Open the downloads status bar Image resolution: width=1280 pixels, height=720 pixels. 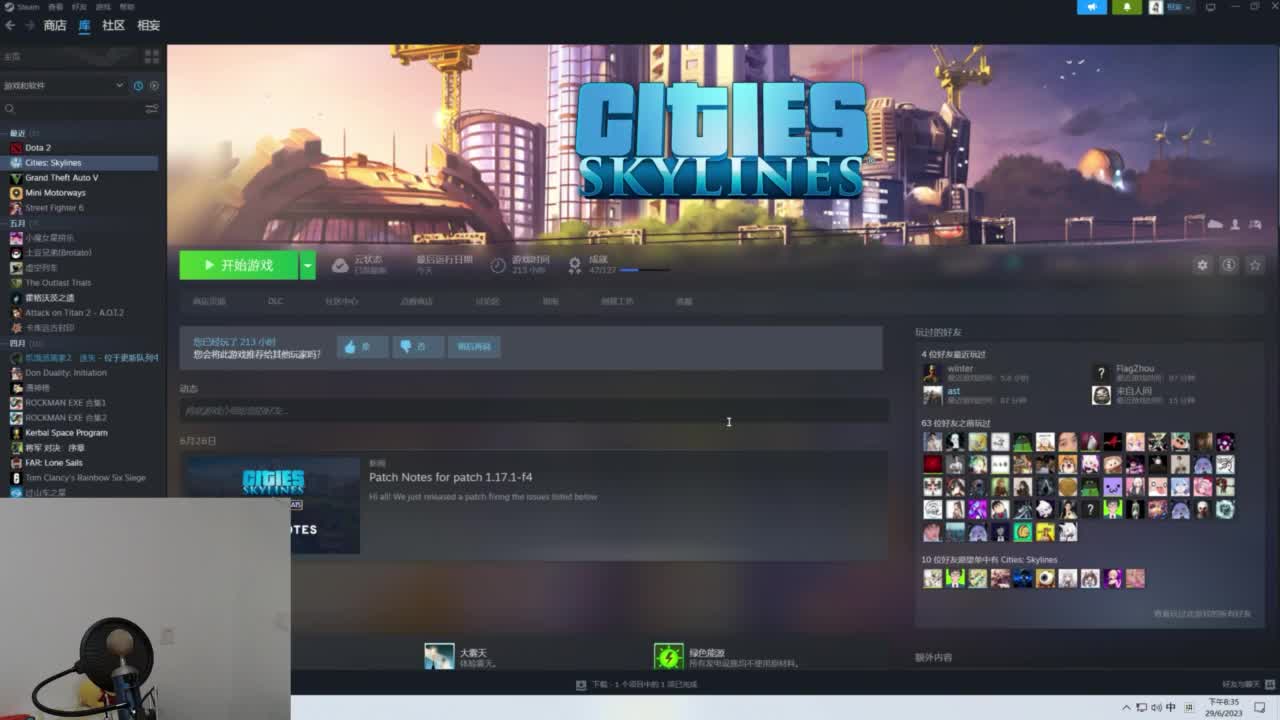(x=636, y=684)
